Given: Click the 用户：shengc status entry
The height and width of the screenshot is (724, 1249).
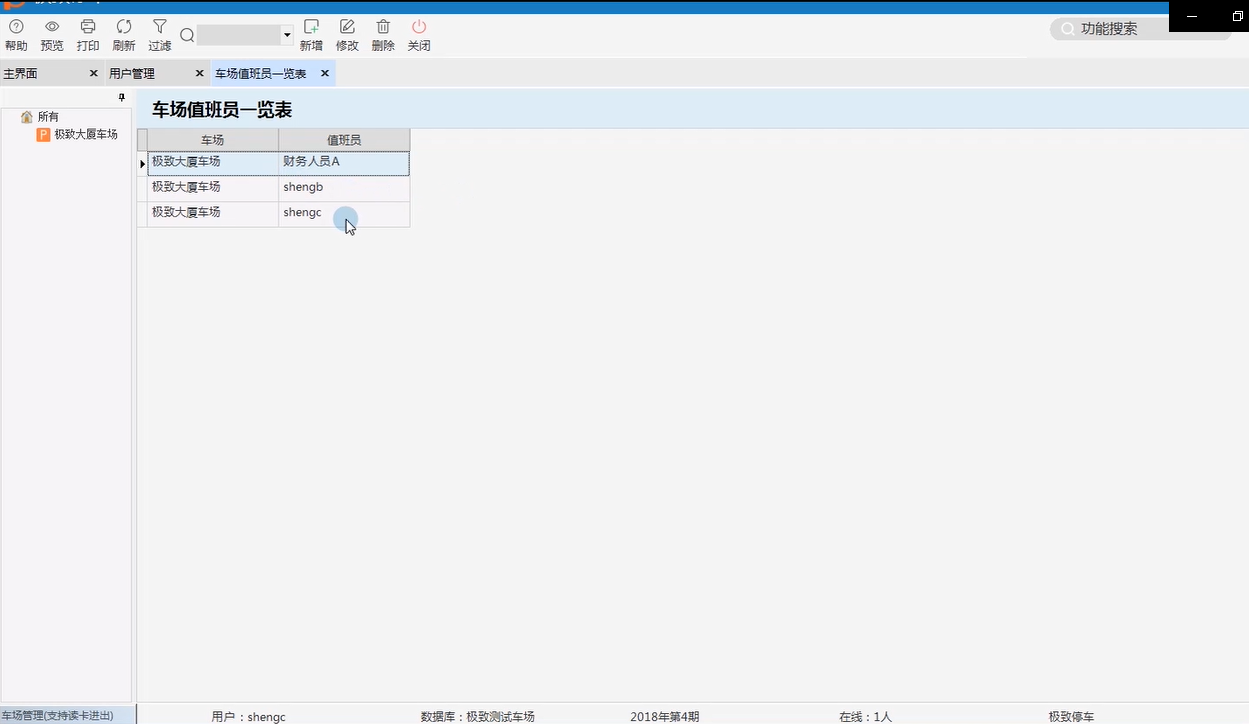Looking at the screenshot, I should 249,717.
